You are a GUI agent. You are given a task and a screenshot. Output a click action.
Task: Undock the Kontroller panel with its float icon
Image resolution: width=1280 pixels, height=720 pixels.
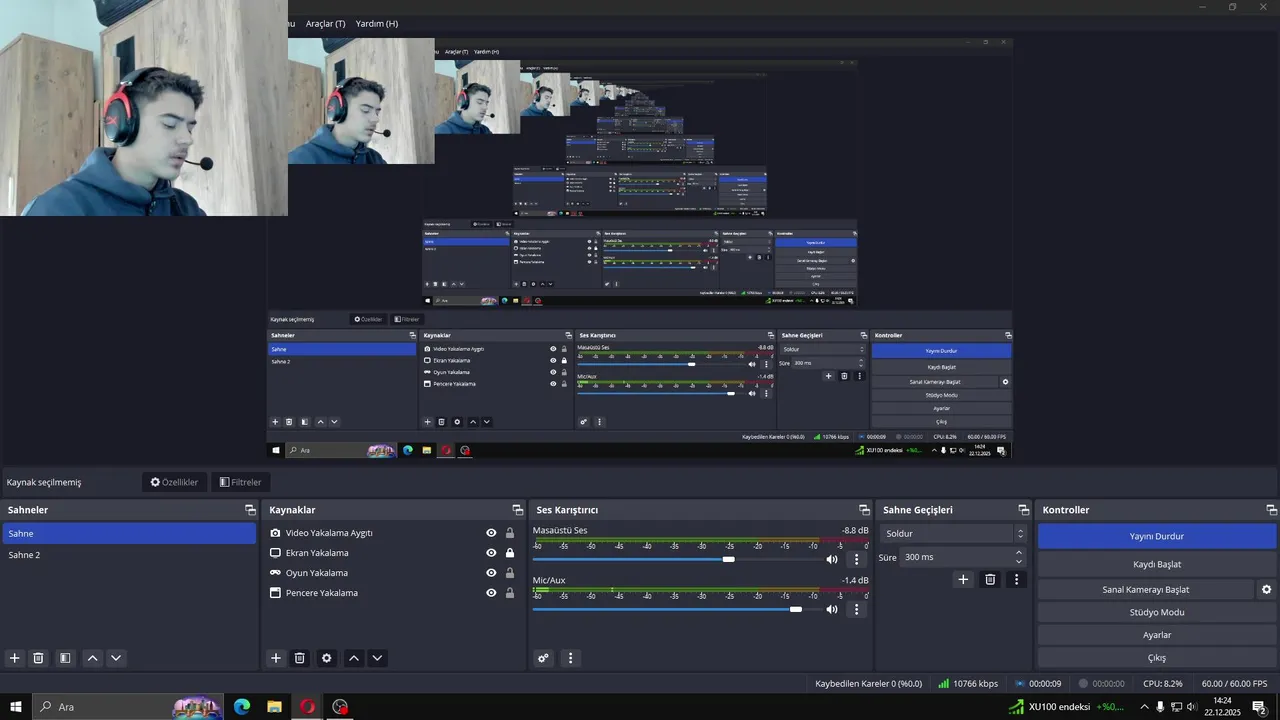click(x=1272, y=510)
